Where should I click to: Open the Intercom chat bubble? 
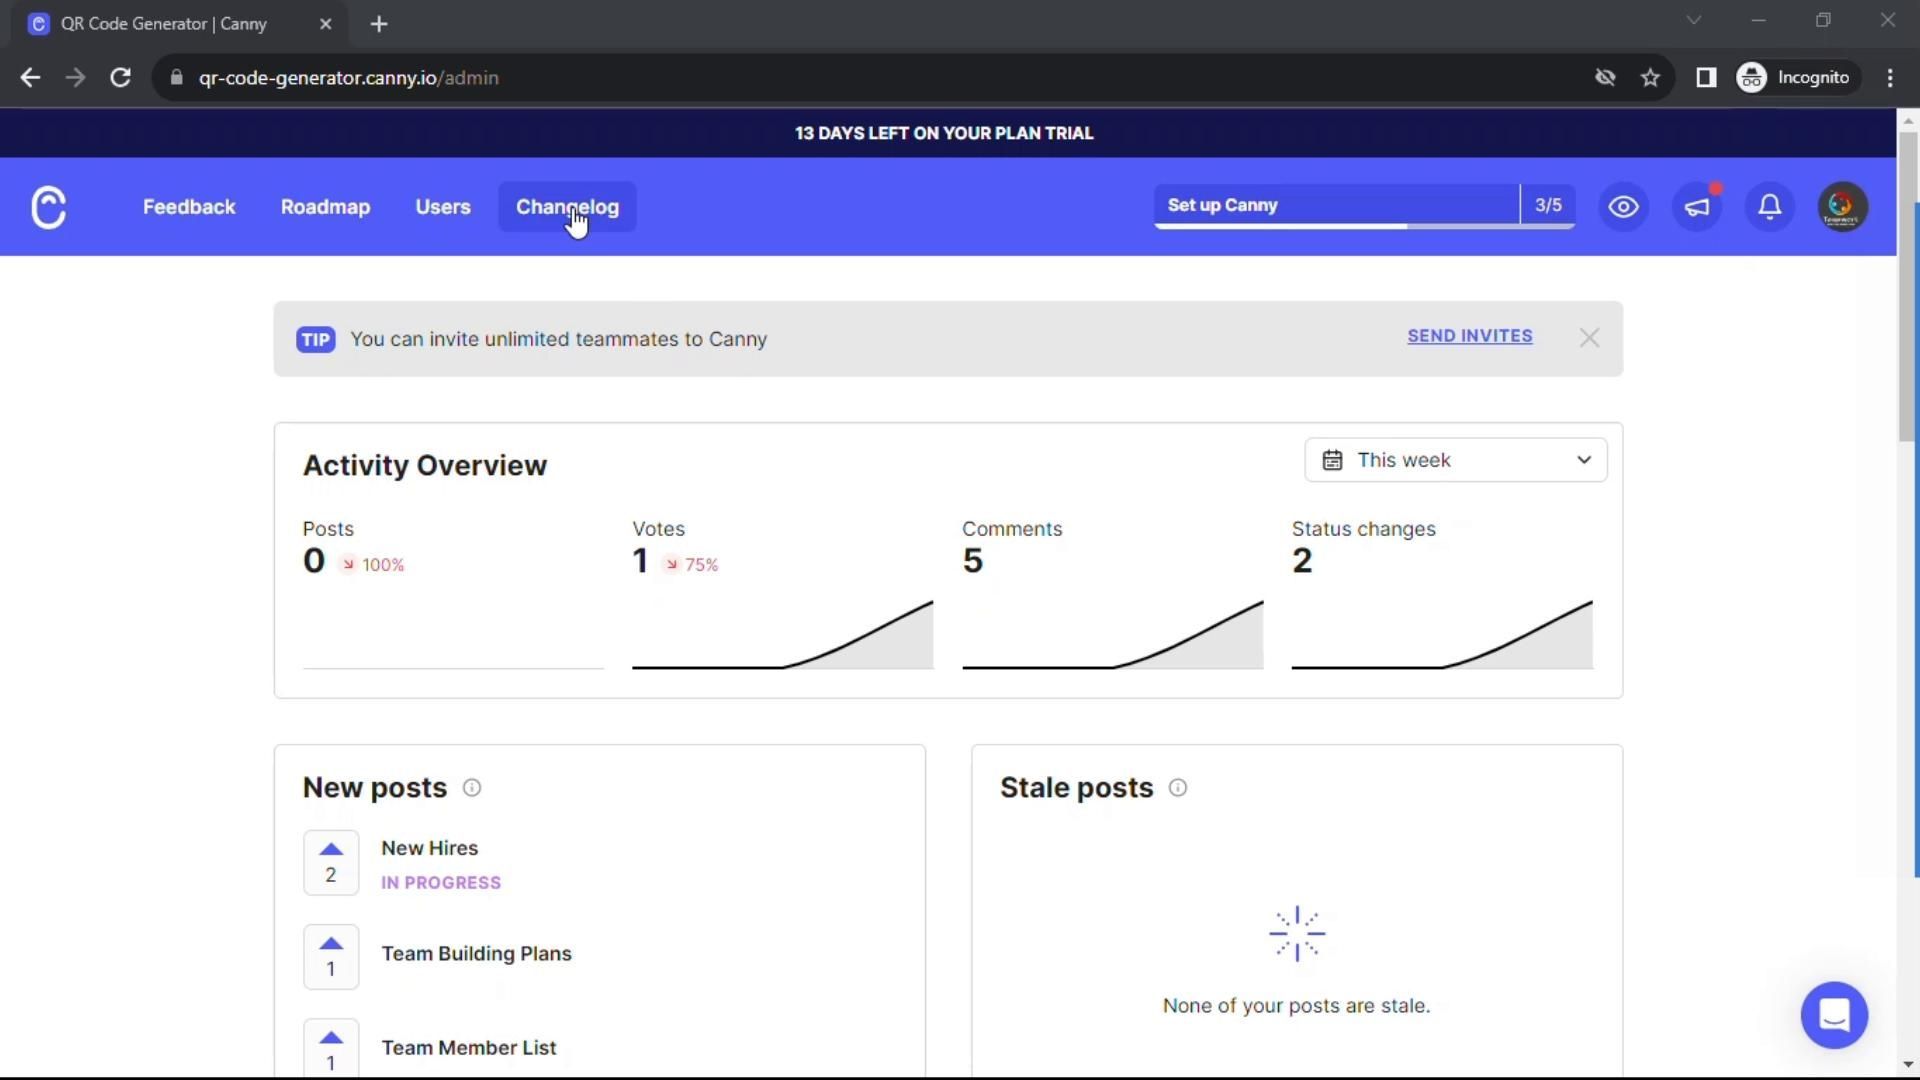pyautogui.click(x=1834, y=1015)
